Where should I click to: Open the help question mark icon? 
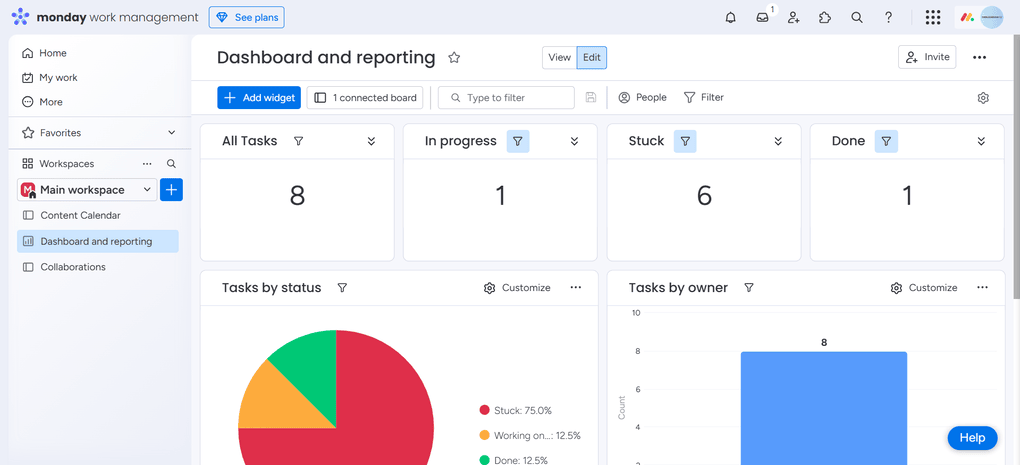pos(889,18)
